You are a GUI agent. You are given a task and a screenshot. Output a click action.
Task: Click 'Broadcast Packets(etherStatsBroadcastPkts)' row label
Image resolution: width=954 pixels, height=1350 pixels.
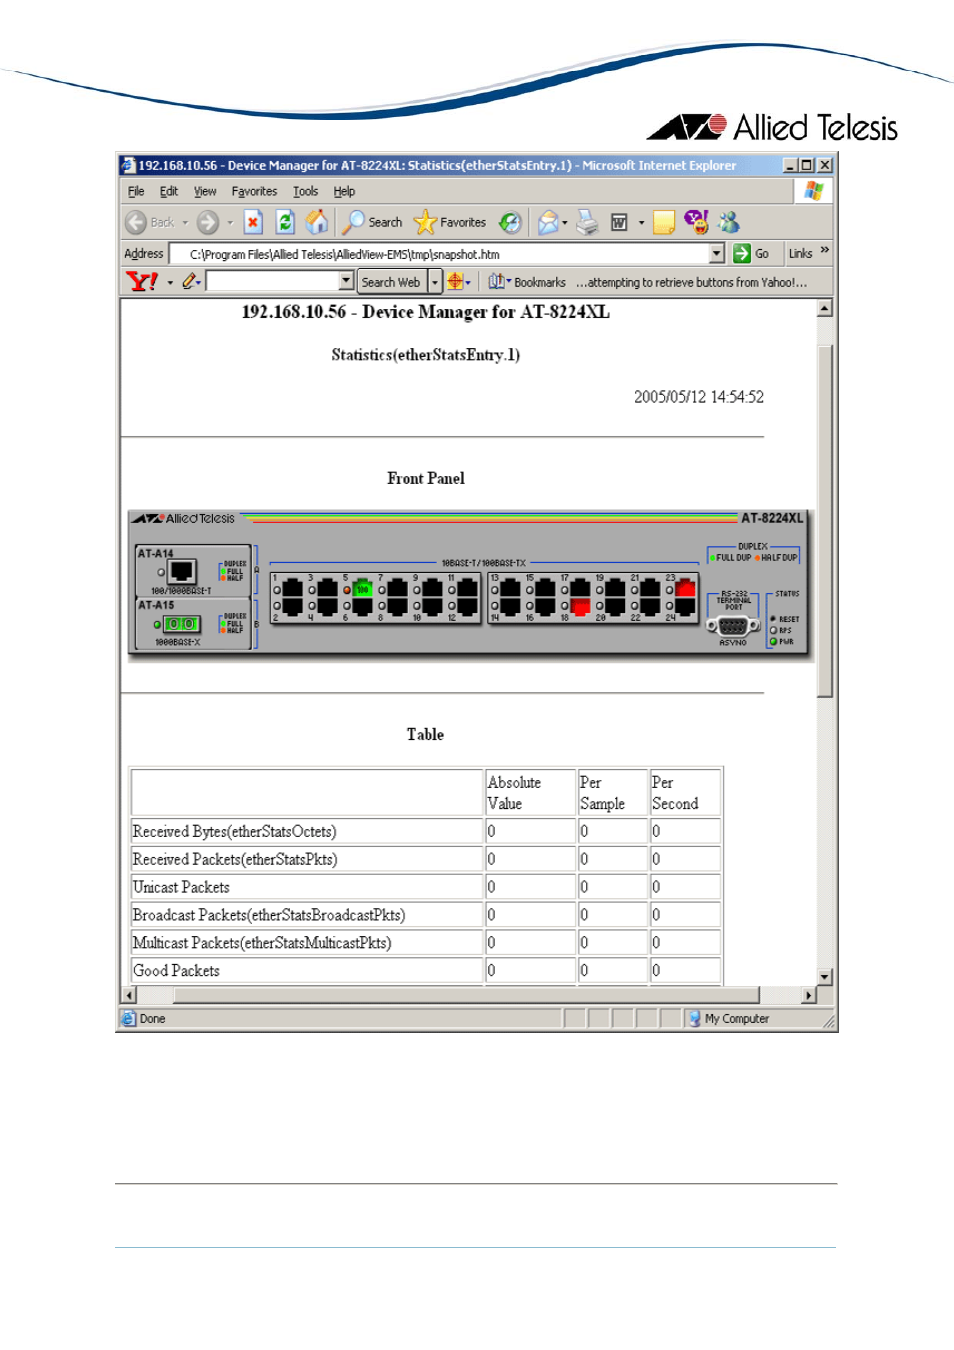coord(269,915)
